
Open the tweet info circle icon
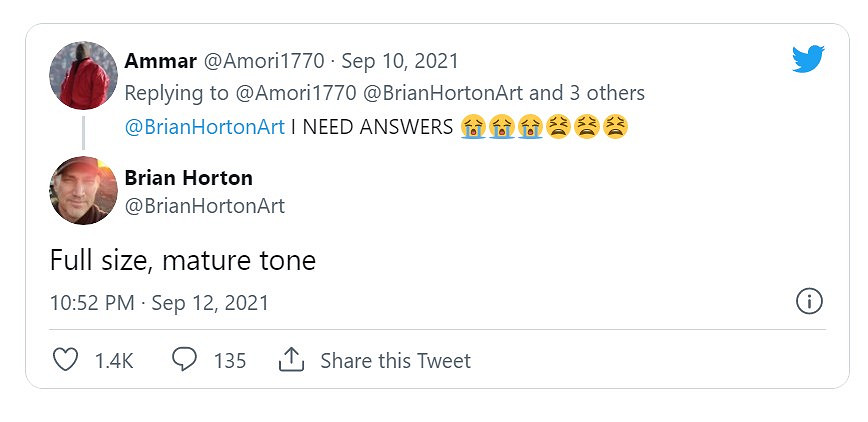(808, 301)
